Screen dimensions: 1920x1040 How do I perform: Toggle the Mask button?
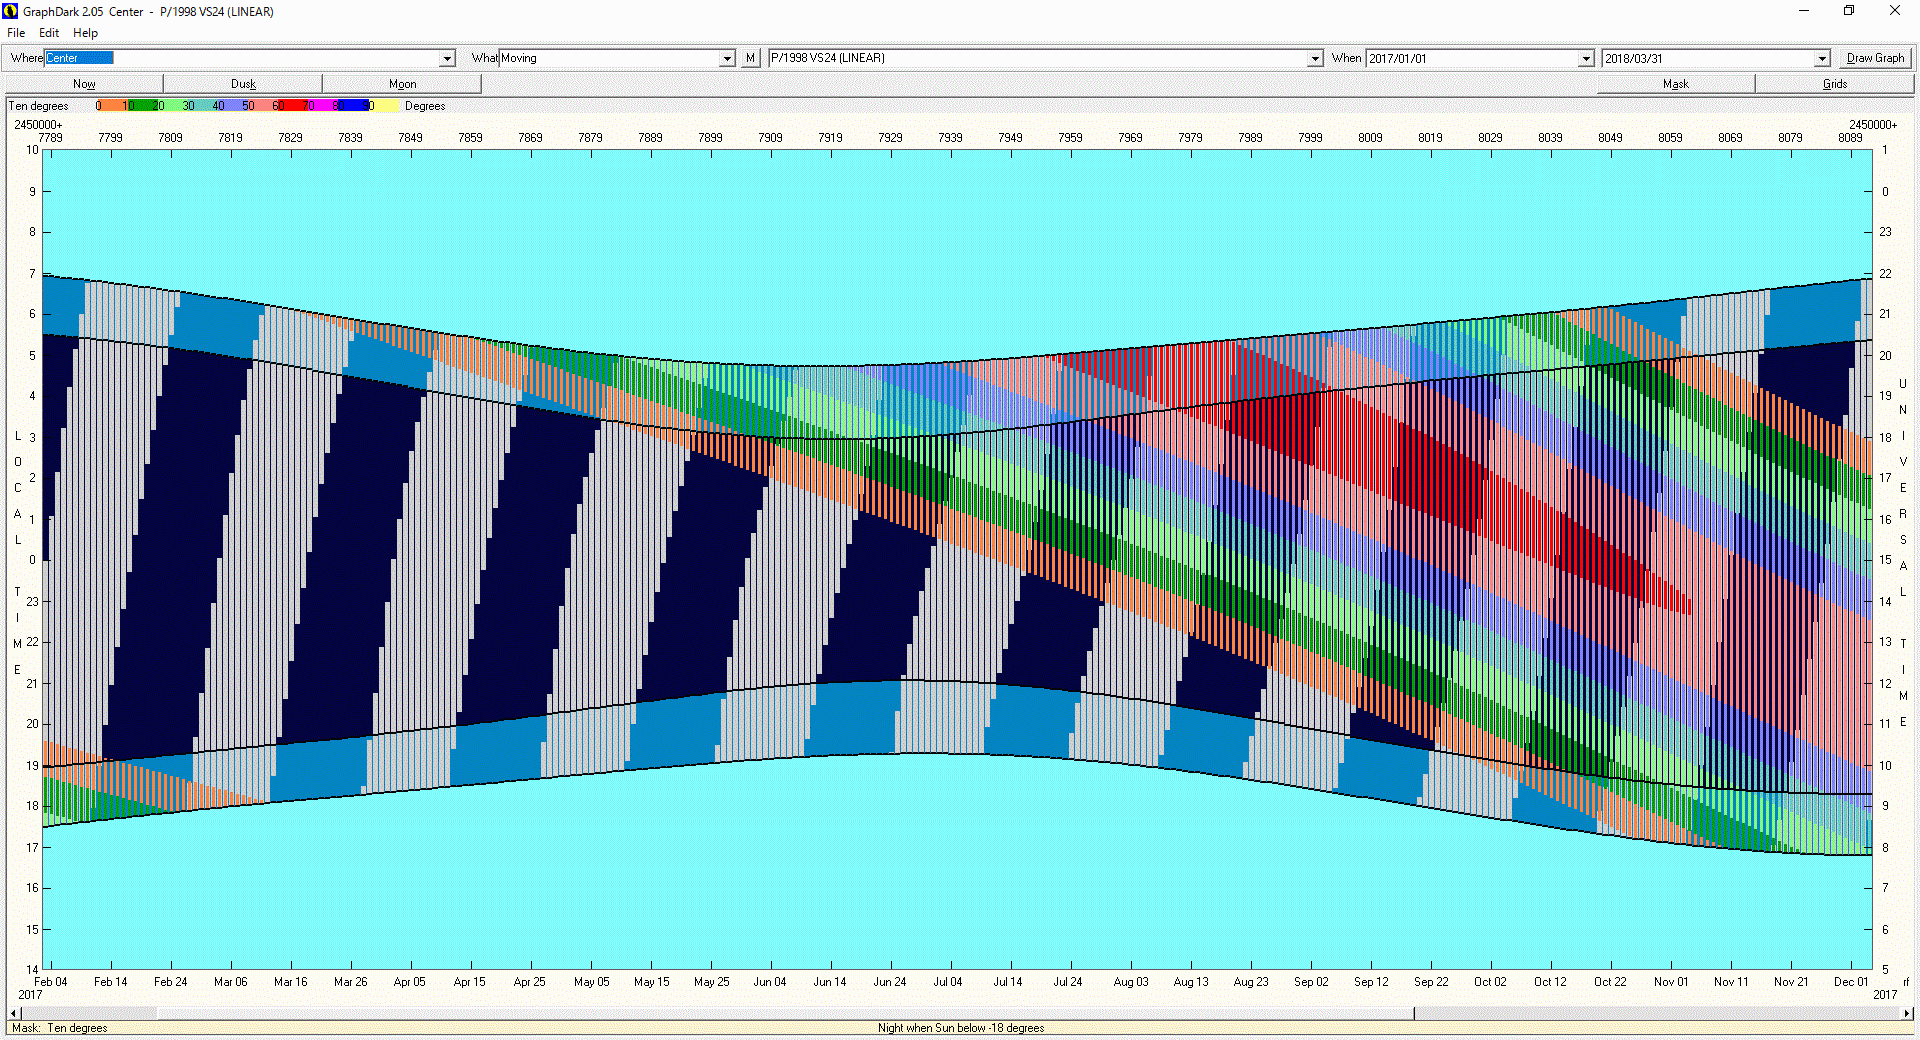(1675, 84)
